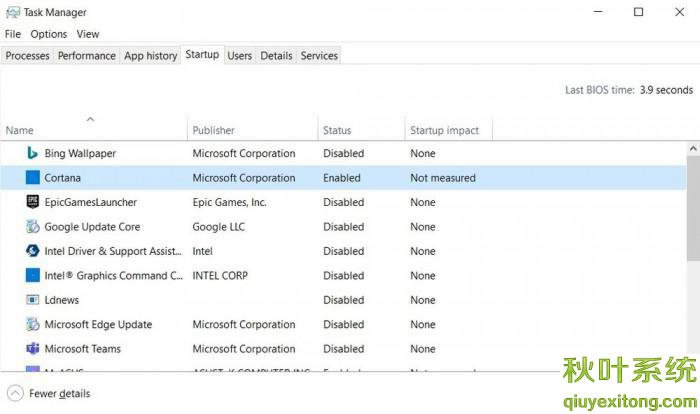The image size is (700, 414).
Task: Click the Task Manager title bar icon
Action: pos(12,12)
